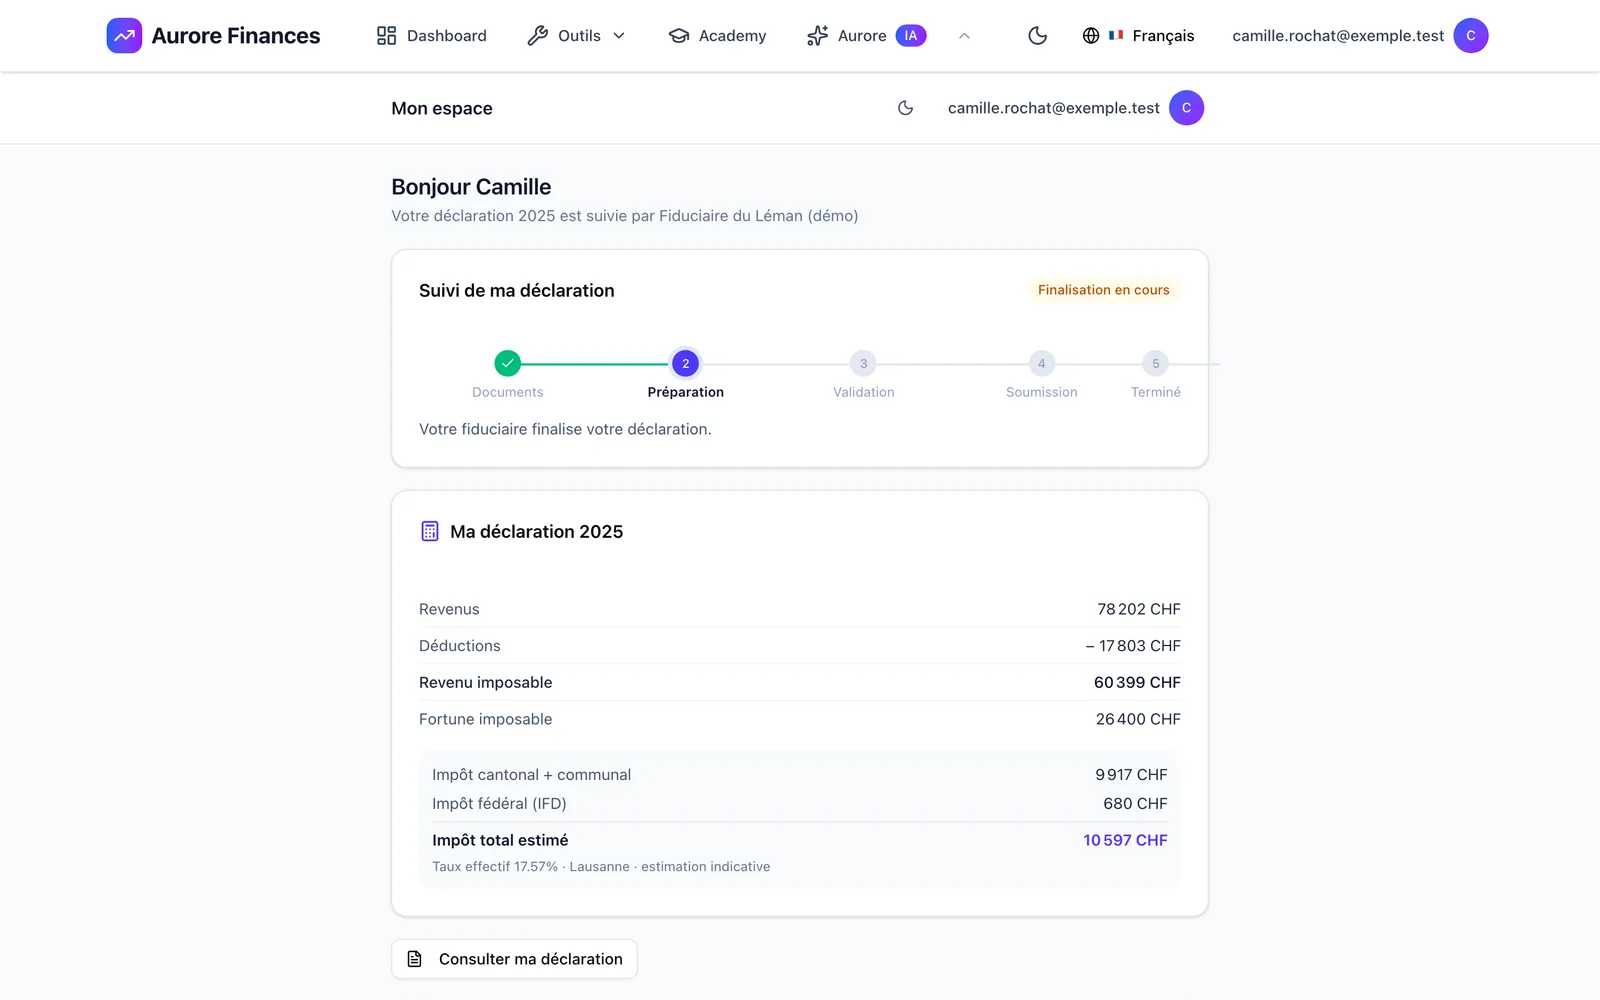Open the Dashboard grid icon
The image size is (1600, 1000).
pyautogui.click(x=386, y=36)
